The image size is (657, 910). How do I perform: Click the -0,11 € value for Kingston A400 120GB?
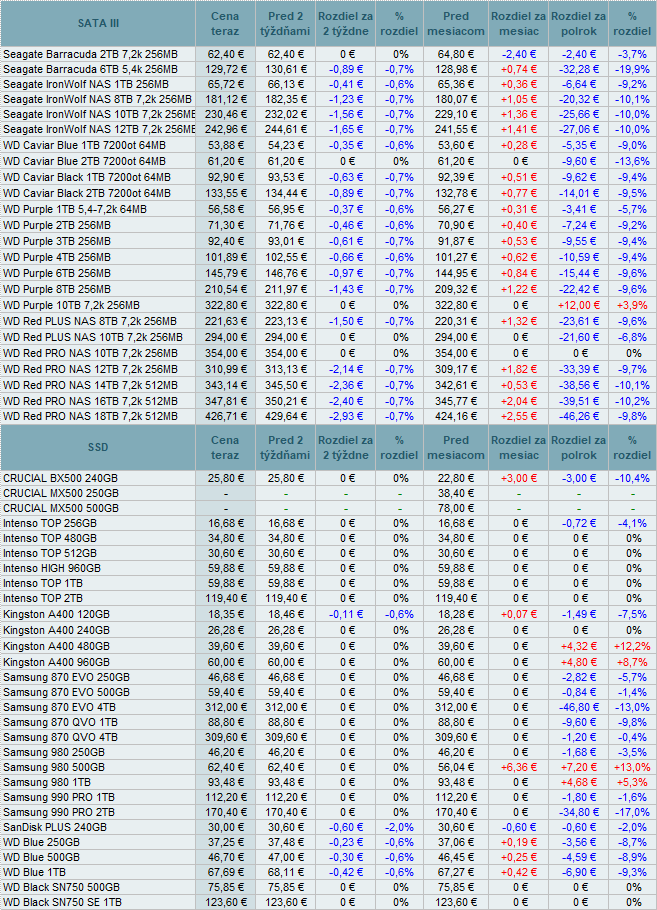point(346,615)
